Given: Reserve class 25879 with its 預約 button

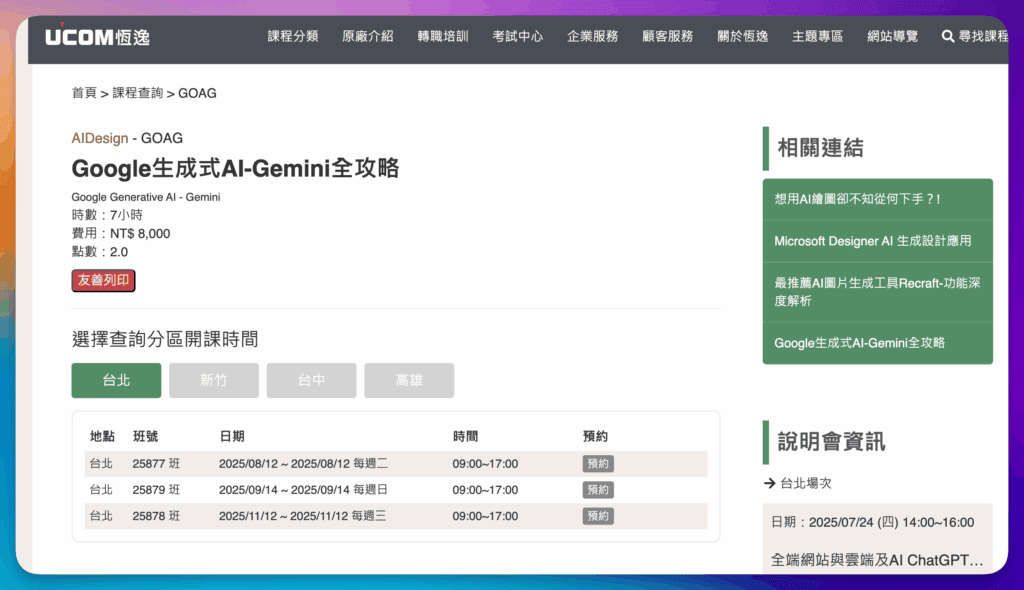Looking at the screenshot, I should [598, 490].
